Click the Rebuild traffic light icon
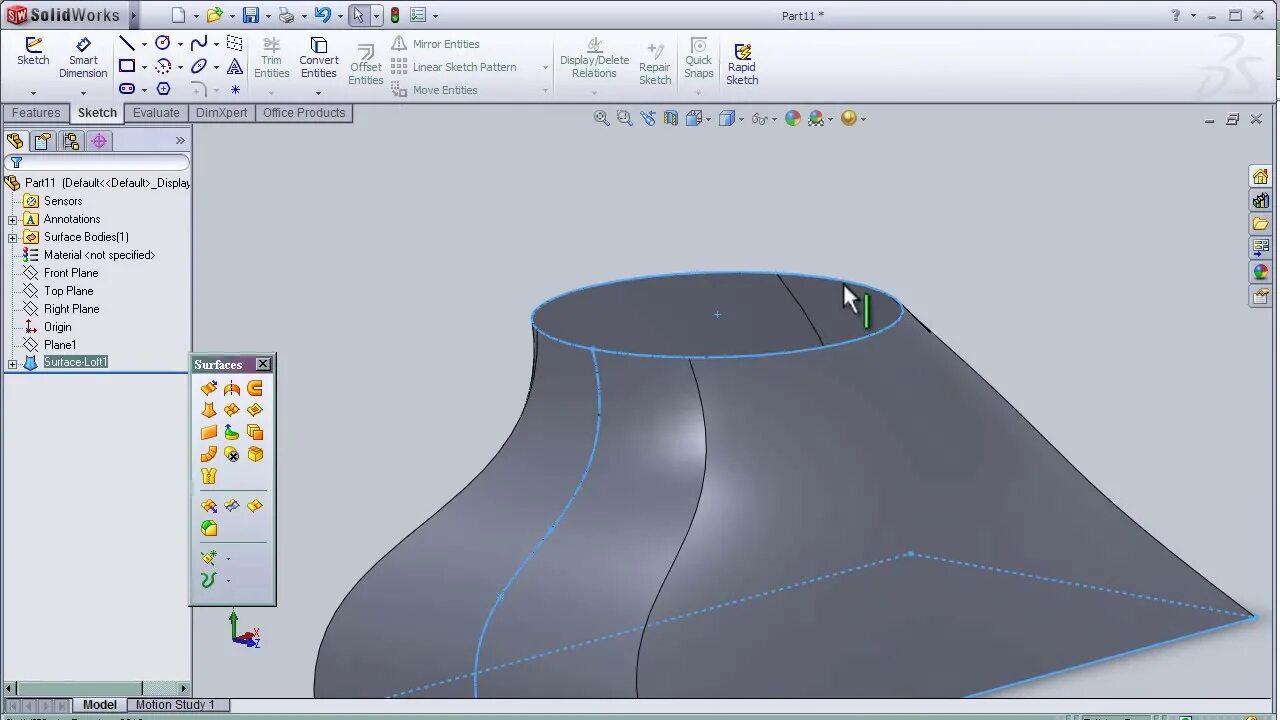This screenshot has width=1280, height=720. (395, 15)
